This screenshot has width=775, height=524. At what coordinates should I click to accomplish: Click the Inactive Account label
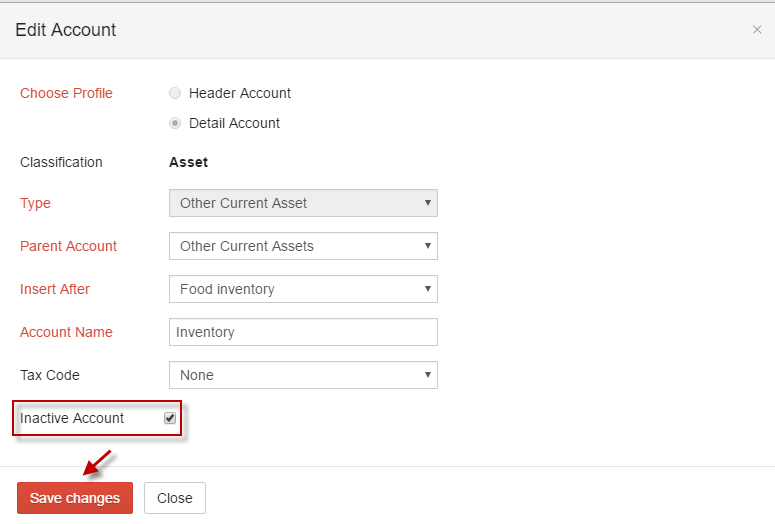tap(72, 418)
